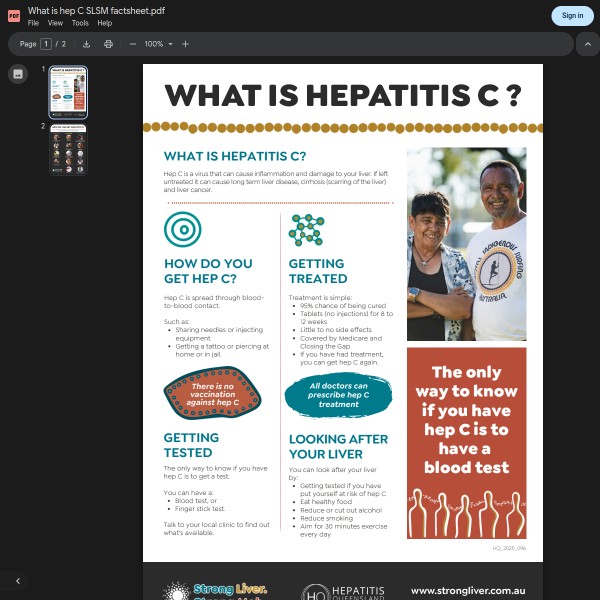Toggle the thumbnail sidebar panel icon
The image size is (600, 600).
coord(17,74)
